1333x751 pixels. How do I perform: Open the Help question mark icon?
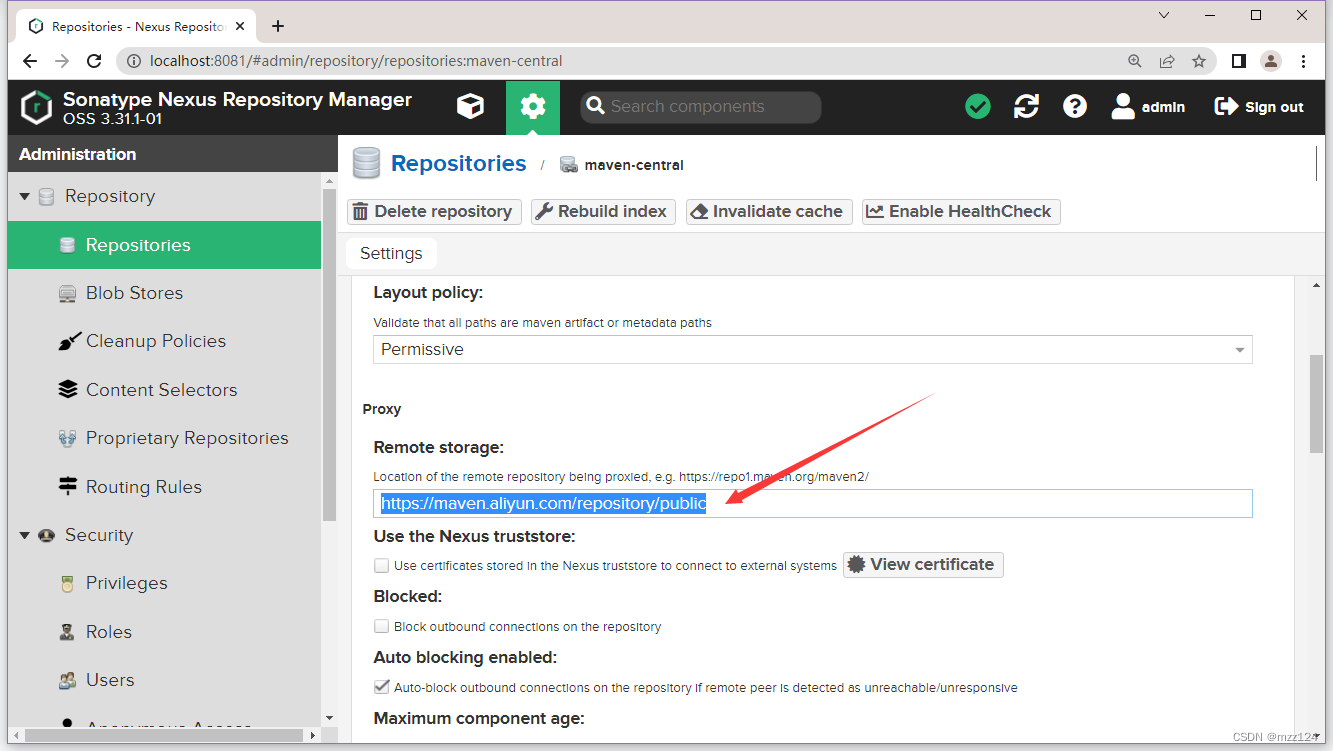[1075, 107]
